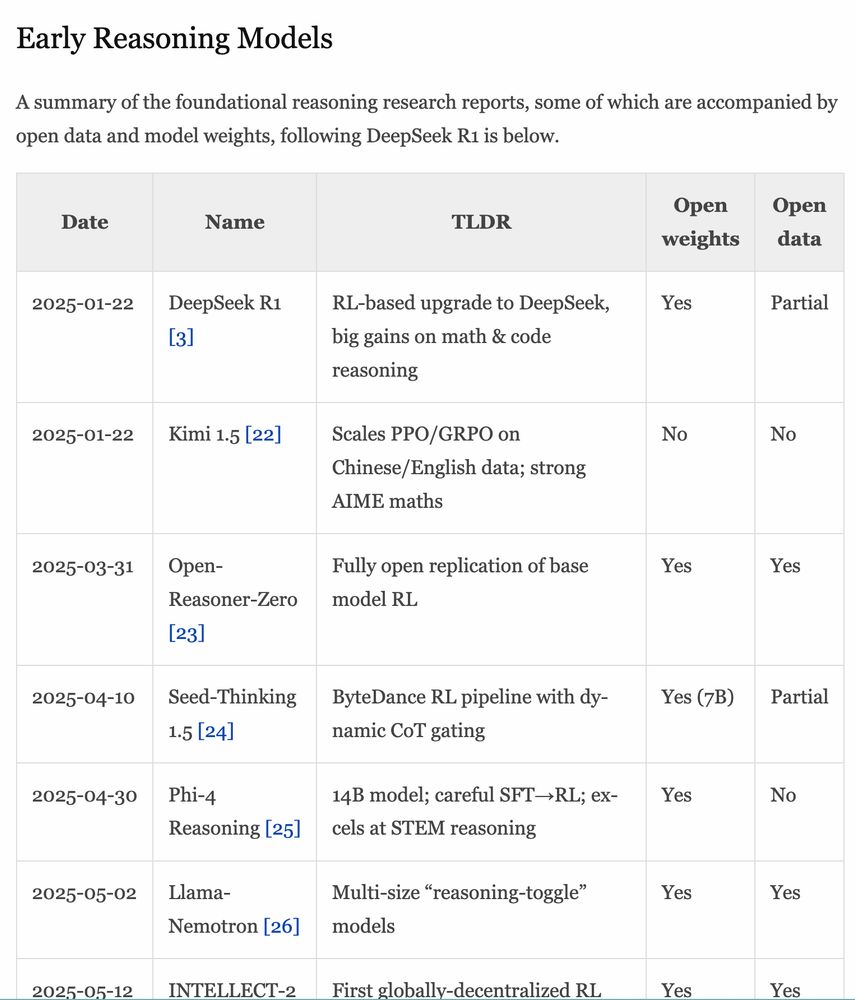Click the Open weights column header
Image resolution: width=855 pixels, height=1000 pixels.
(x=700, y=222)
